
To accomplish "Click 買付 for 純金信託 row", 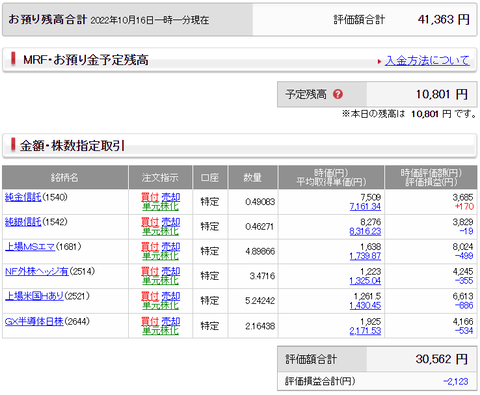I will tap(150, 197).
